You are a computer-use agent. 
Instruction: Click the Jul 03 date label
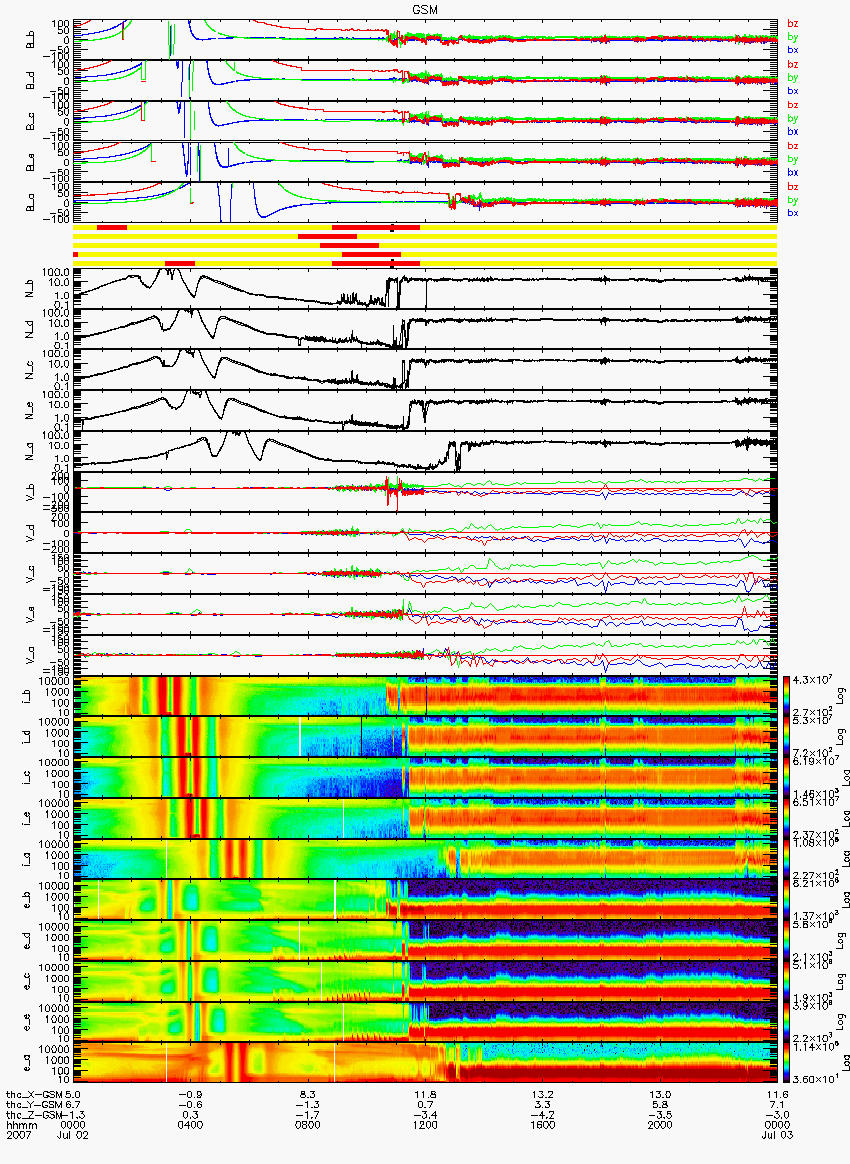point(776,1135)
